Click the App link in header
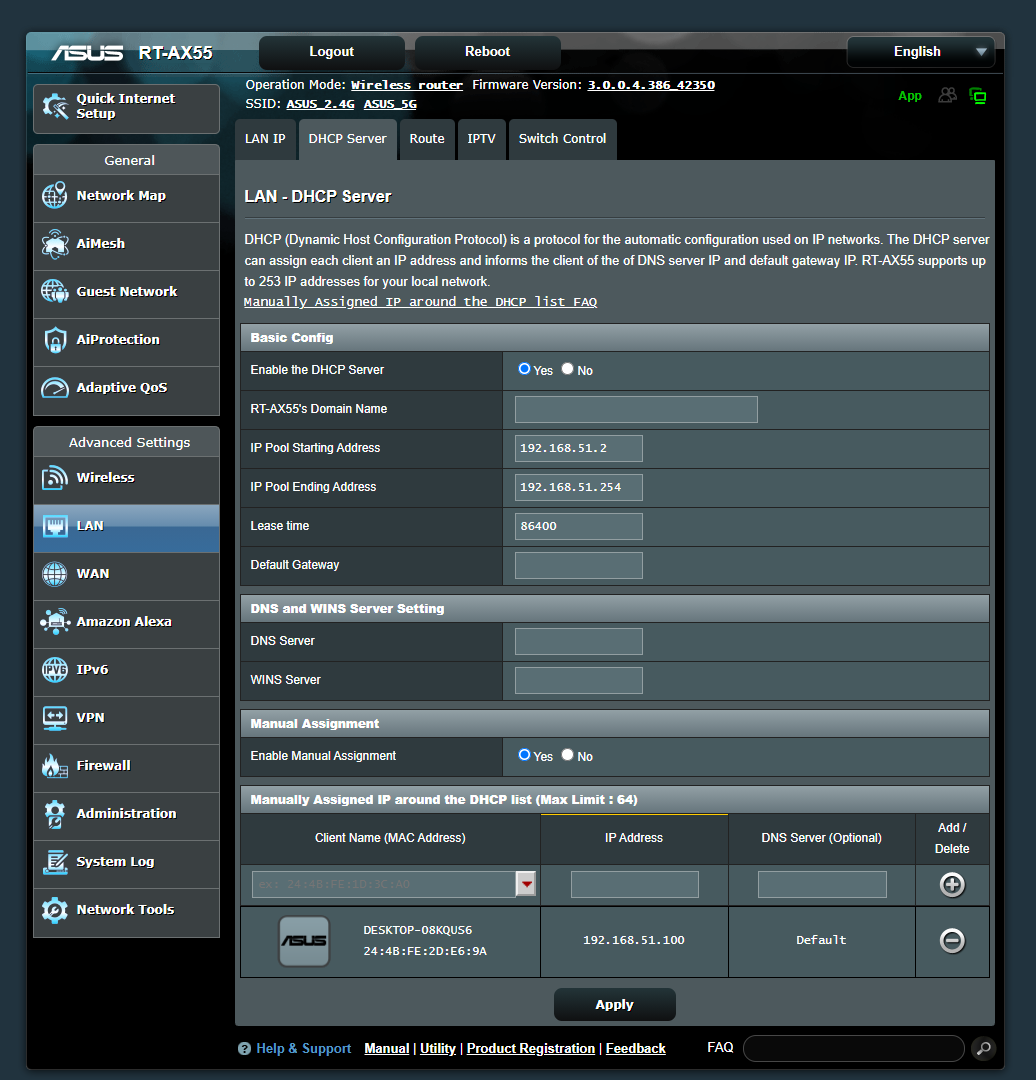Image resolution: width=1036 pixels, height=1080 pixels. click(x=910, y=96)
